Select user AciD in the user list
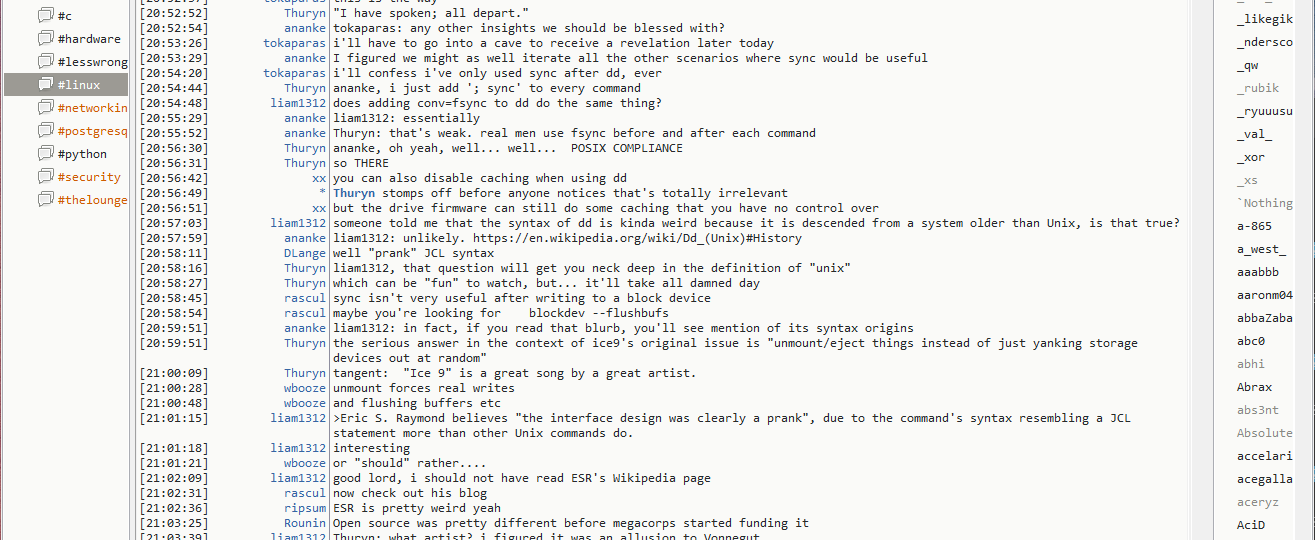 pyautogui.click(x=1251, y=525)
